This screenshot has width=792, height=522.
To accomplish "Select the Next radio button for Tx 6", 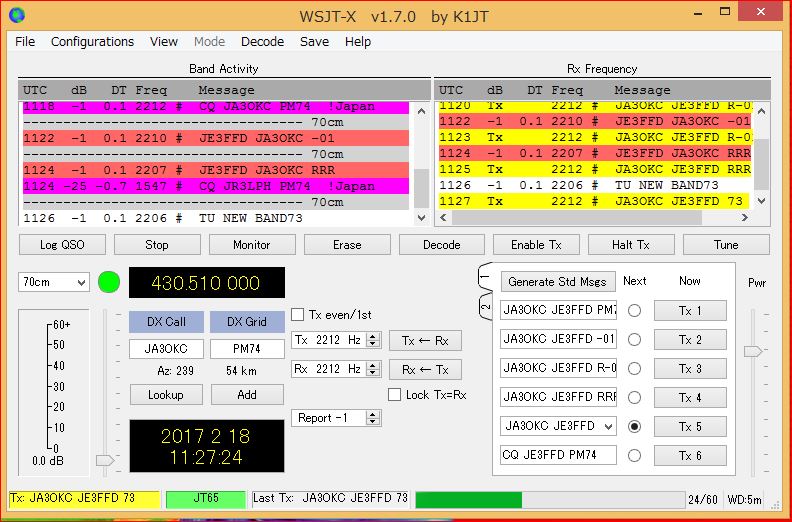I will [634, 456].
